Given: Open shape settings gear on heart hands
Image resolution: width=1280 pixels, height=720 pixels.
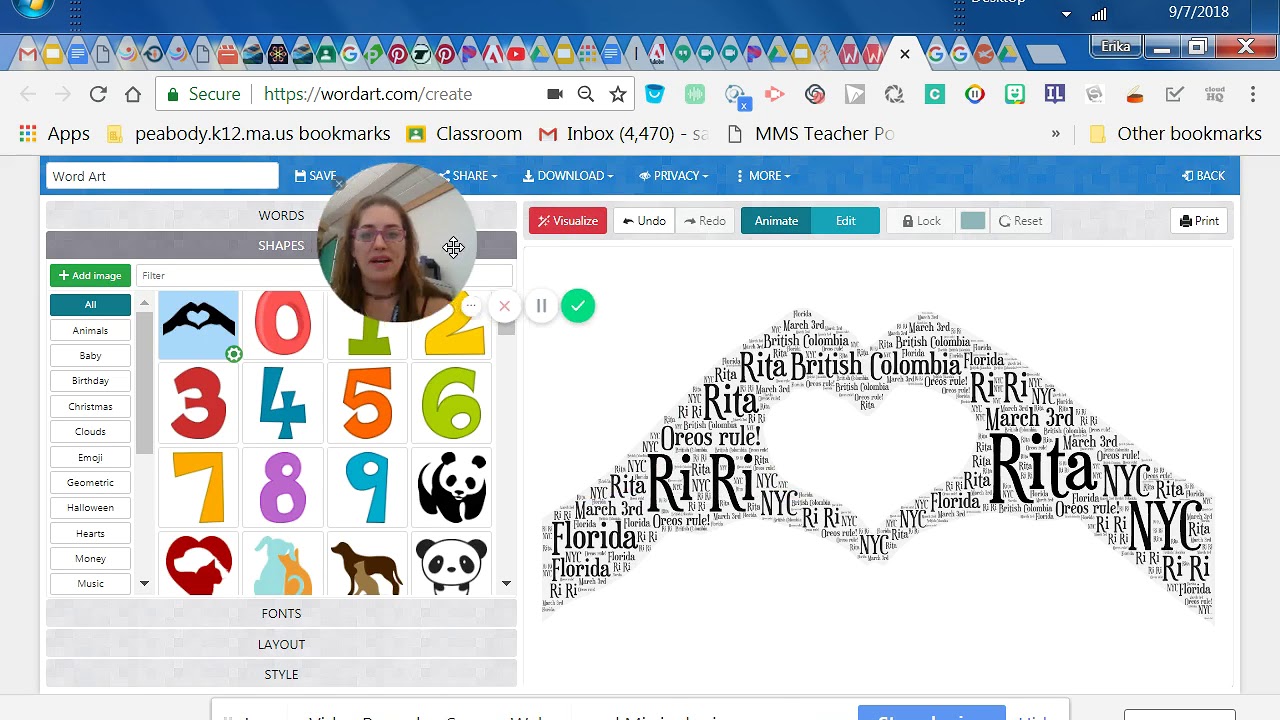Looking at the screenshot, I should pos(233,354).
